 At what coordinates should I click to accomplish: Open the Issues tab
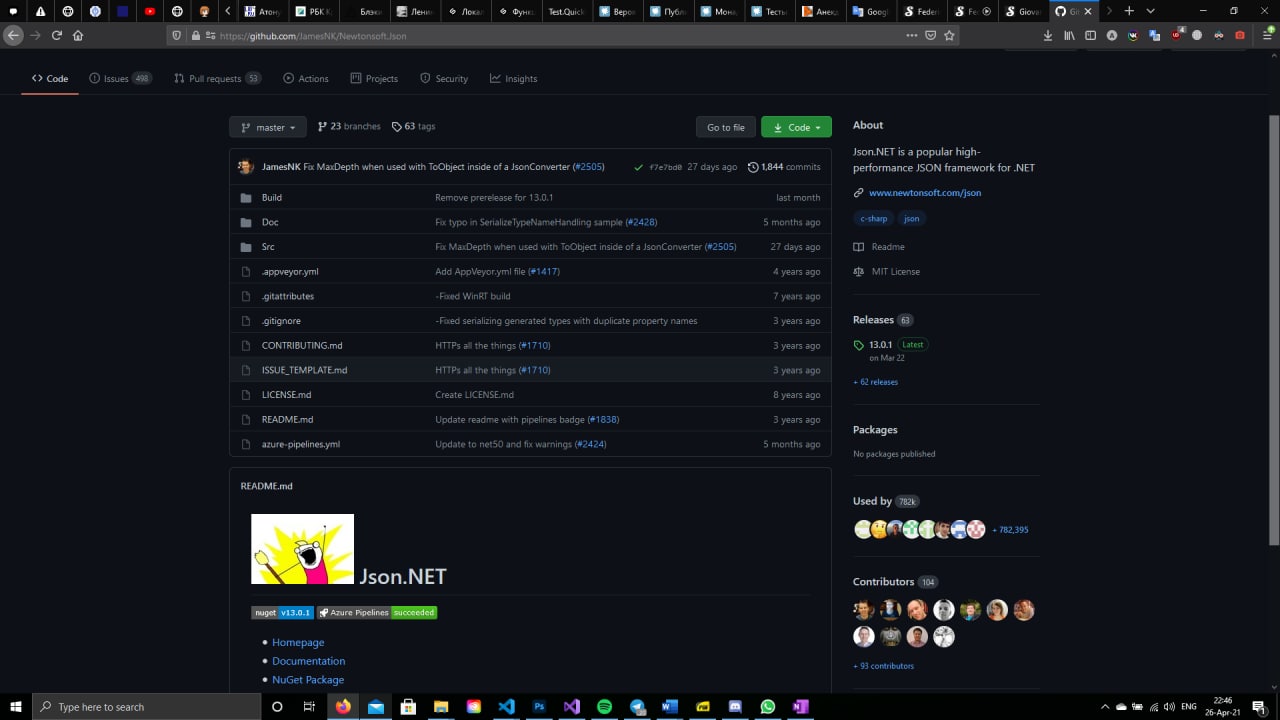coord(120,78)
